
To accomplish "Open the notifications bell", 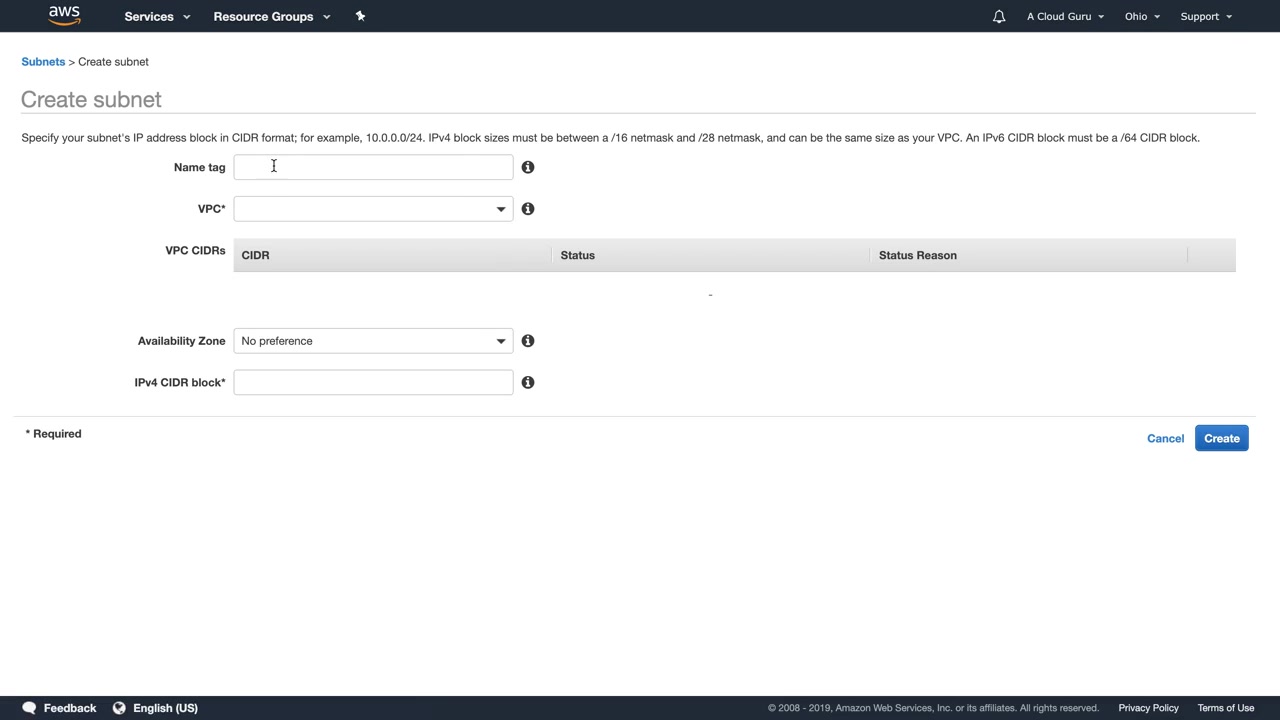I will pos(998,17).
